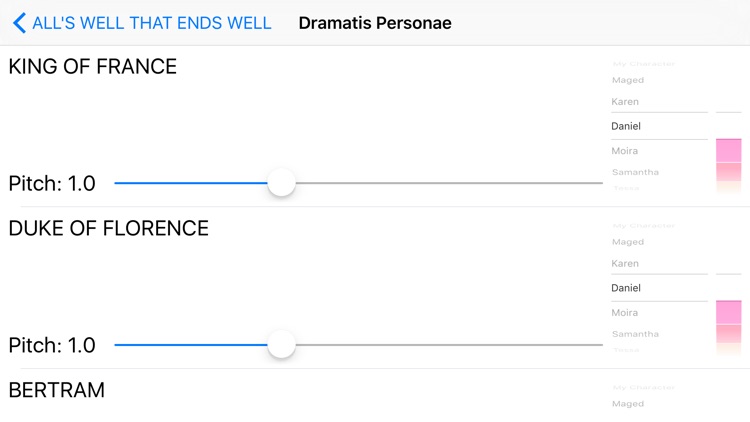Tap the BERTRAM character name
This screenshot has height=422, width=750.
coord(57,391)
